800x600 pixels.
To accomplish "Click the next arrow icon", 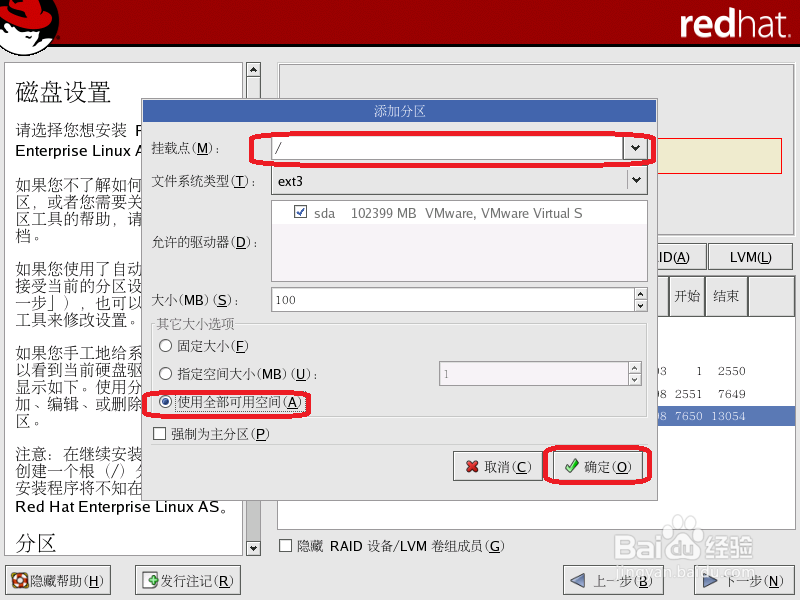I will (x=710, y=581).
